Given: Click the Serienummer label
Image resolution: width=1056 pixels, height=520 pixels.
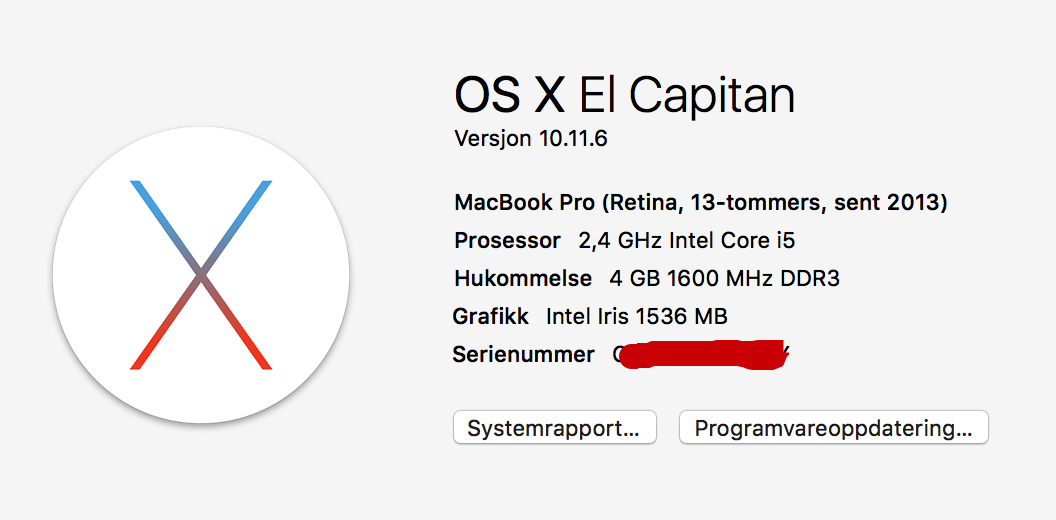Looking at the screenshot, I should point(523,355).
